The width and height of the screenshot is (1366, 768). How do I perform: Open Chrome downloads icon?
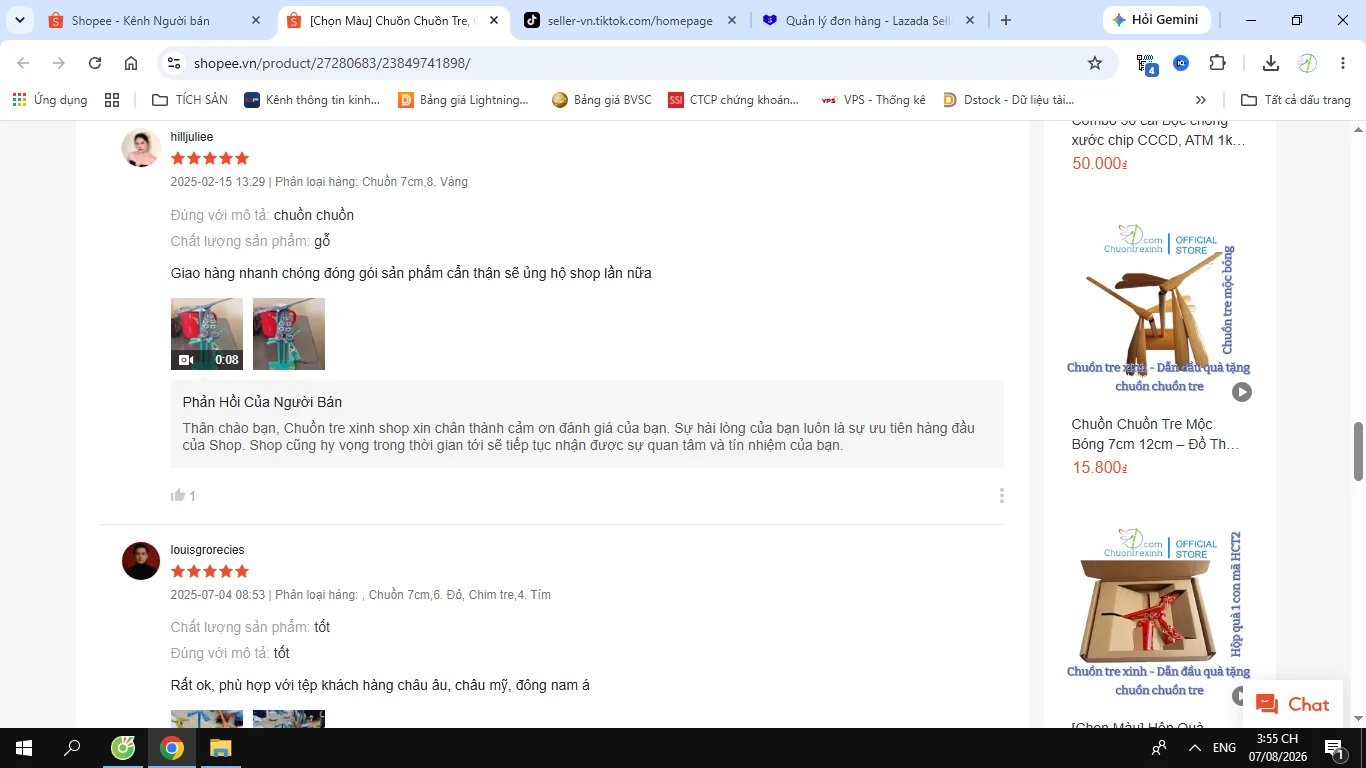point(1271,63)
